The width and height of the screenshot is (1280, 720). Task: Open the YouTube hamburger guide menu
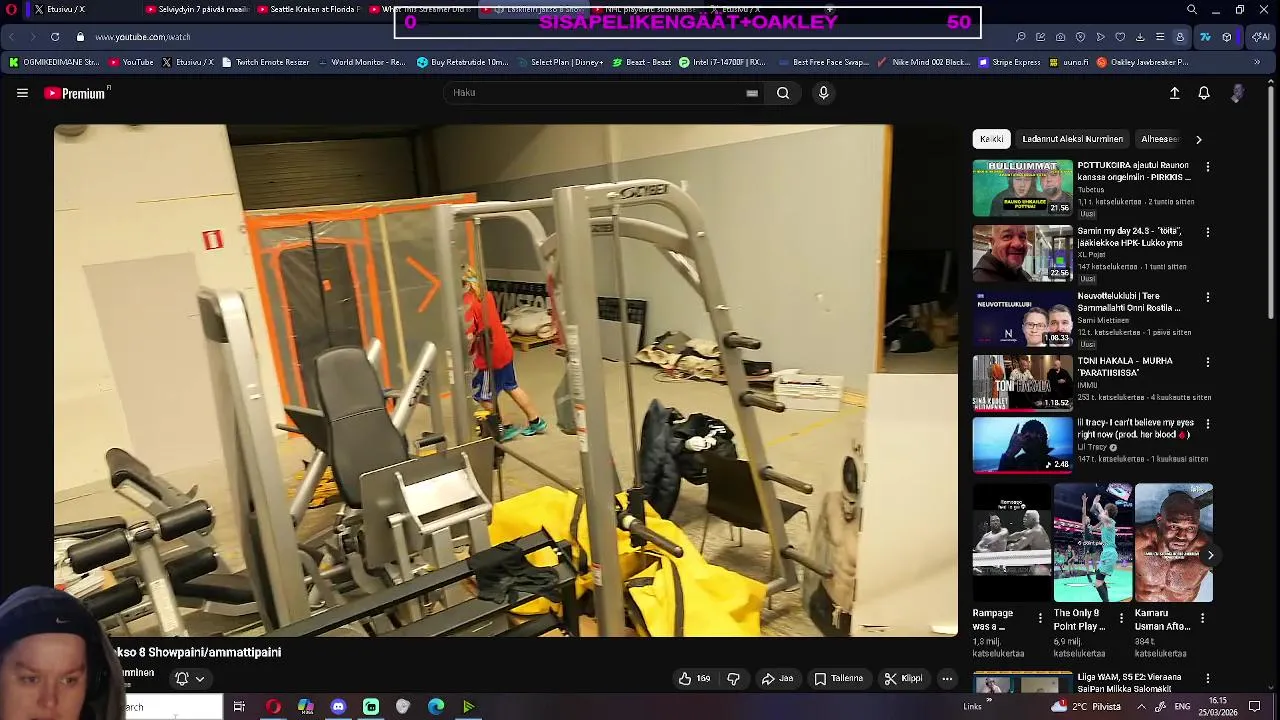pyautogui.click(x=22, y=93)
